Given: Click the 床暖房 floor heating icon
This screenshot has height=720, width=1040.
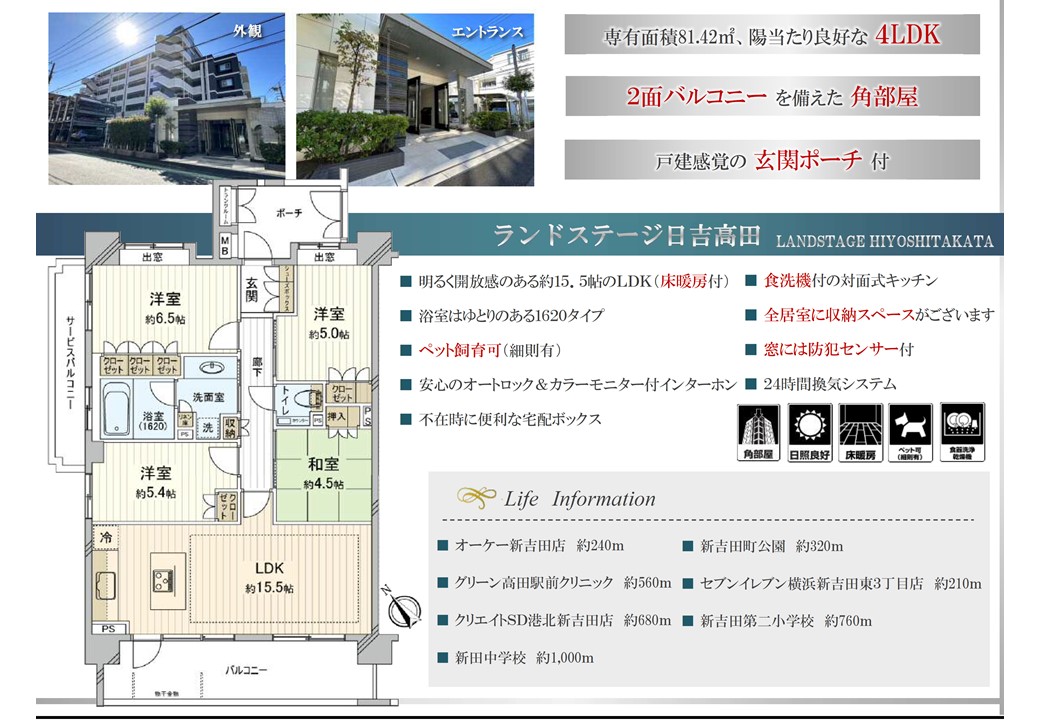Looking at the screenshot, I should tap(859, 427).
